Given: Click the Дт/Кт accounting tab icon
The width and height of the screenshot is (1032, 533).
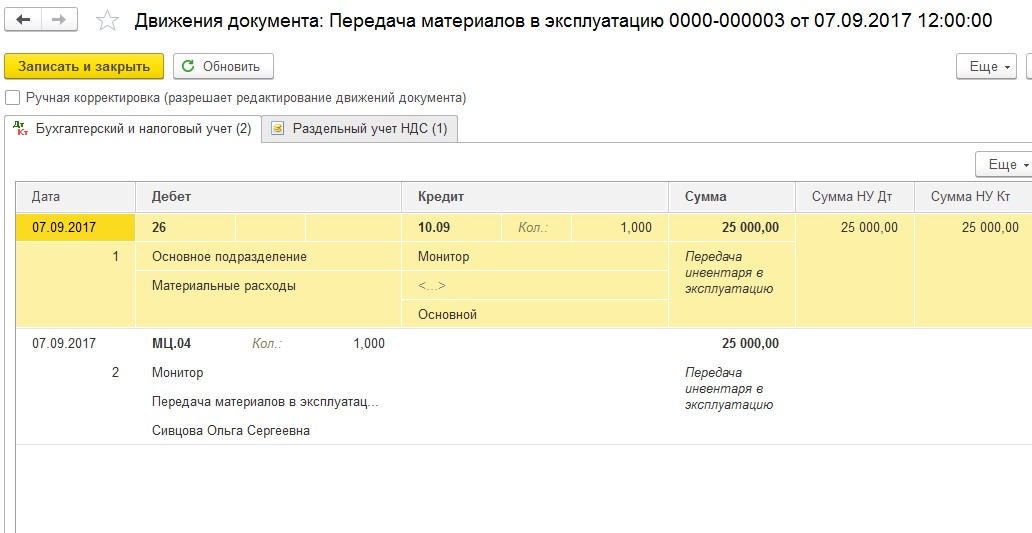Looking at the screenshot, I should (x=19, y=128).
